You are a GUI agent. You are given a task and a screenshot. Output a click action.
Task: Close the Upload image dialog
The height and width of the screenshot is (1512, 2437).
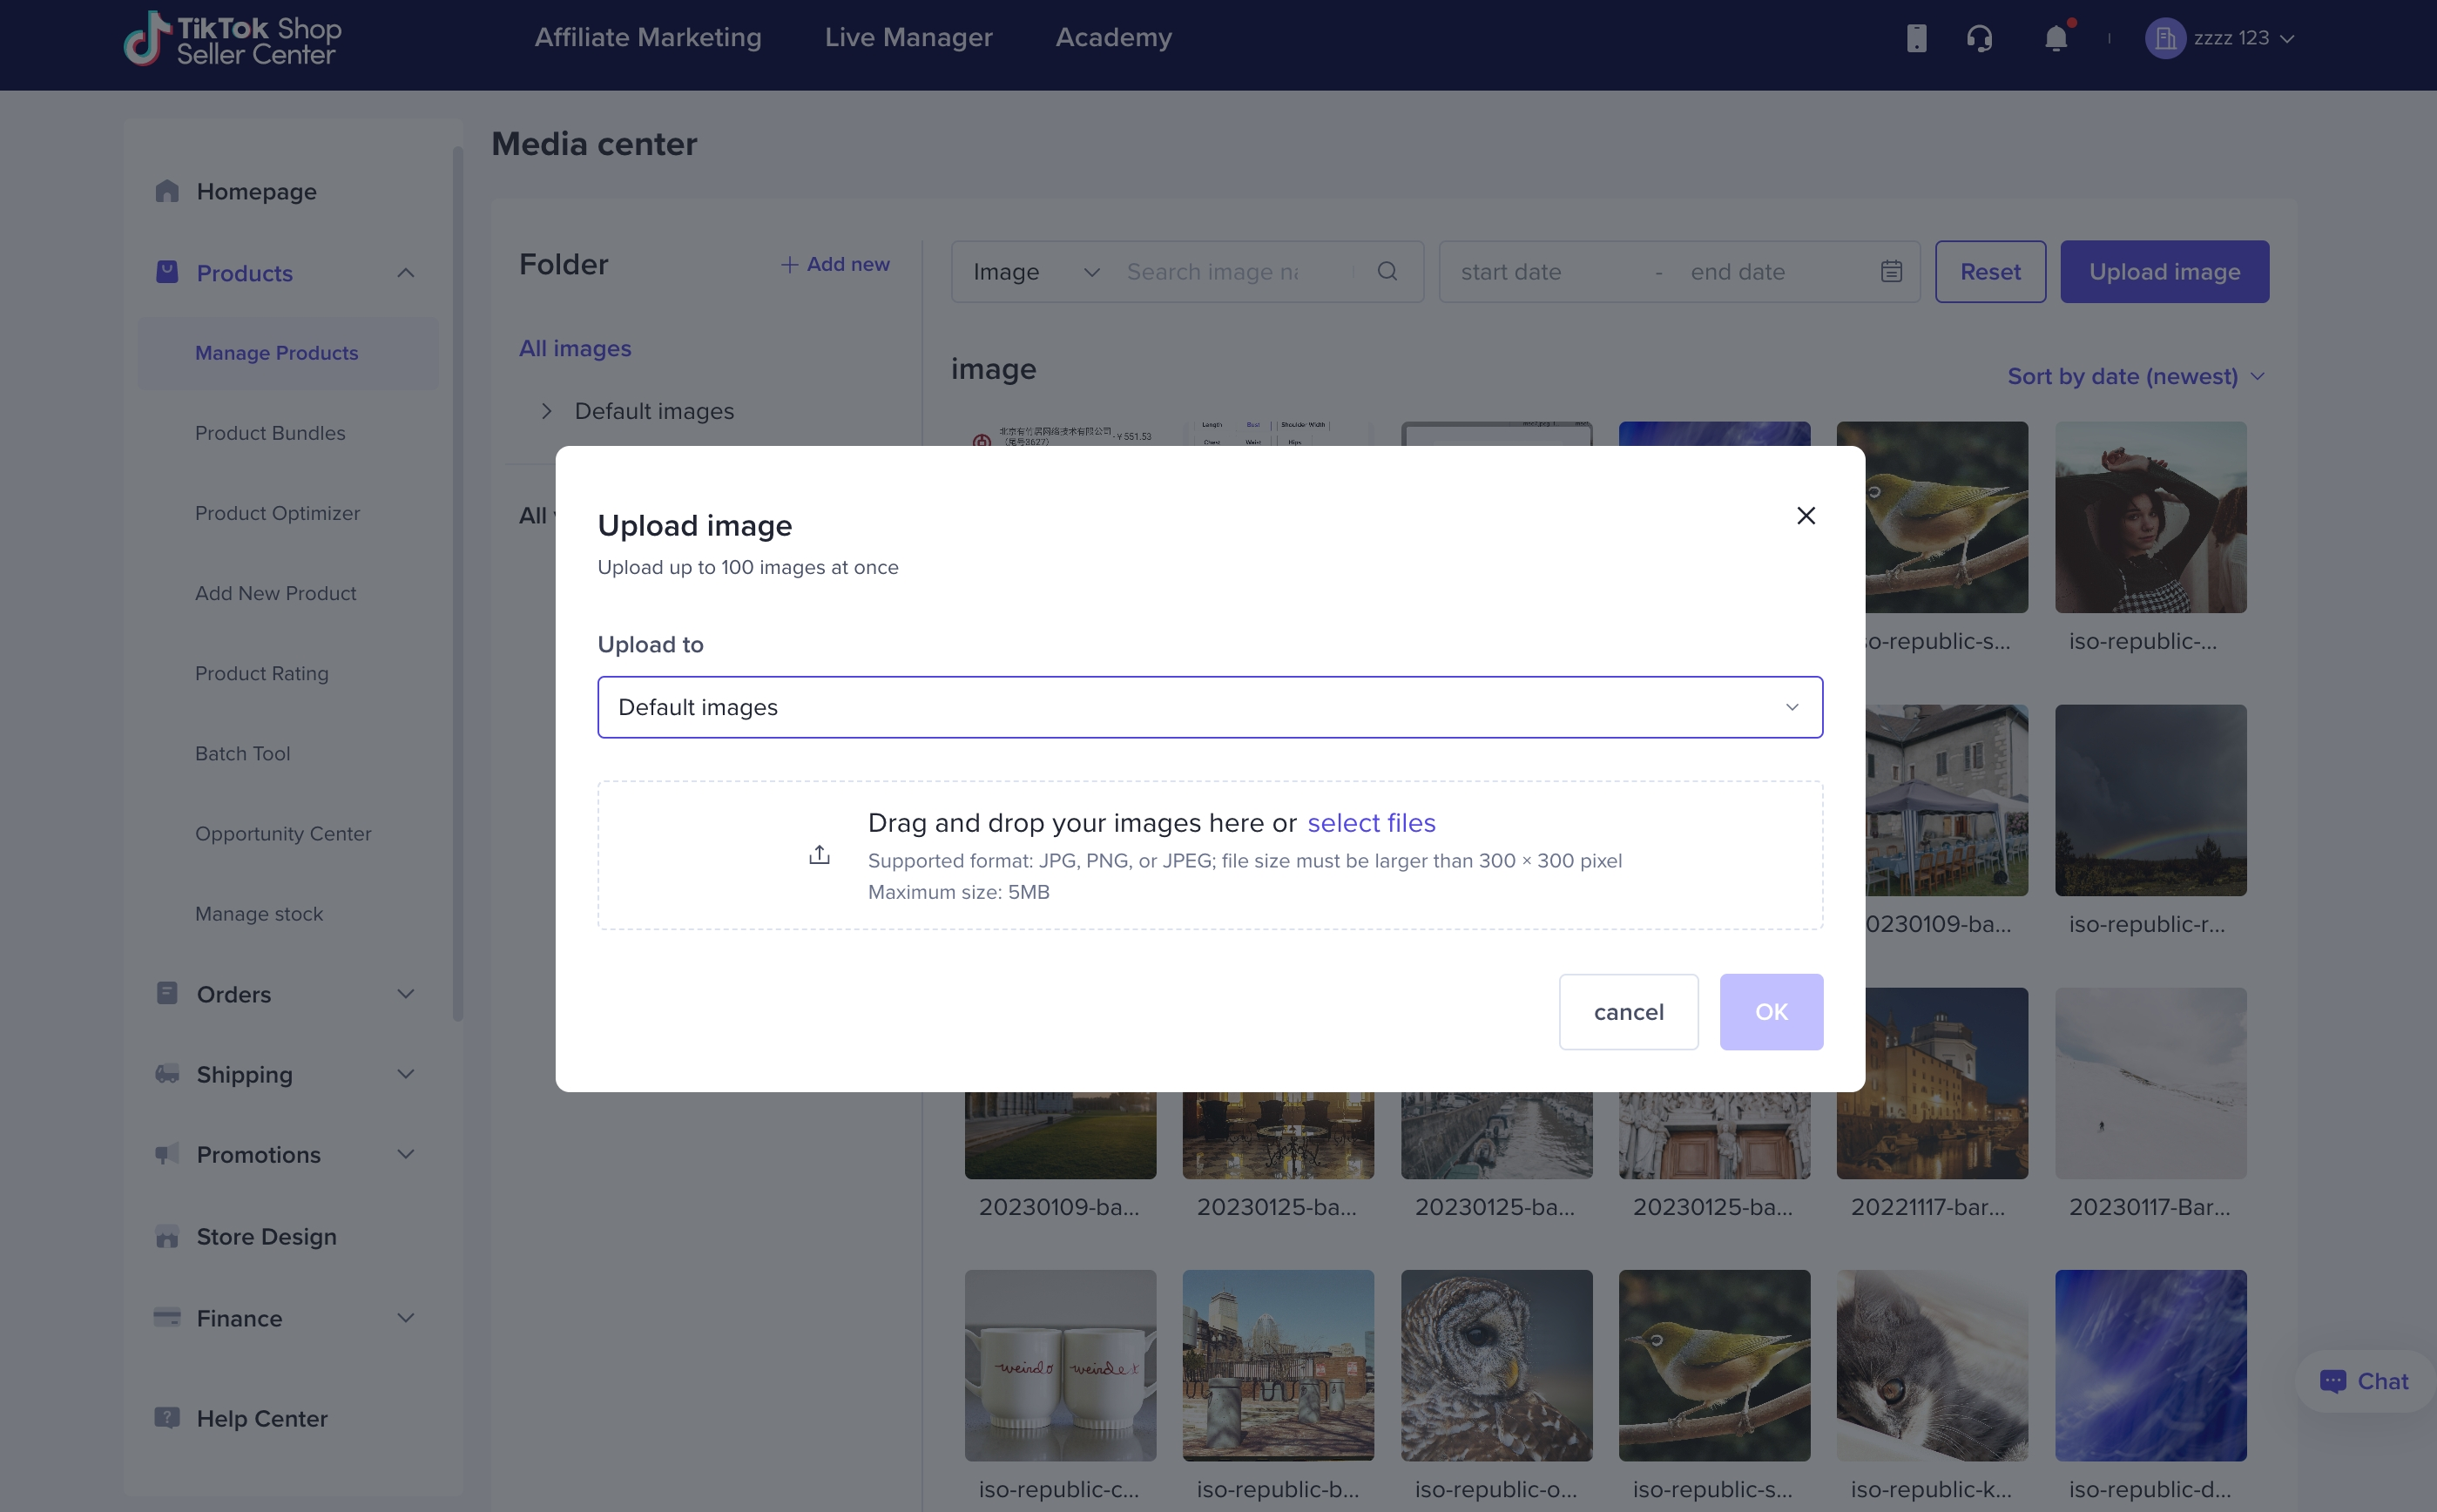click(1805, 515)
